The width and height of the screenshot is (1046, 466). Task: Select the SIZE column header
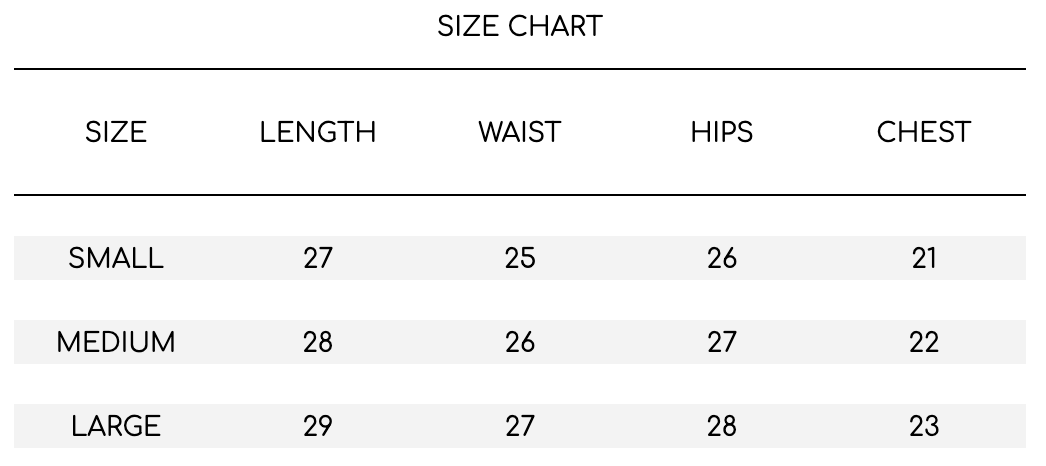click(x=116, y=132)
